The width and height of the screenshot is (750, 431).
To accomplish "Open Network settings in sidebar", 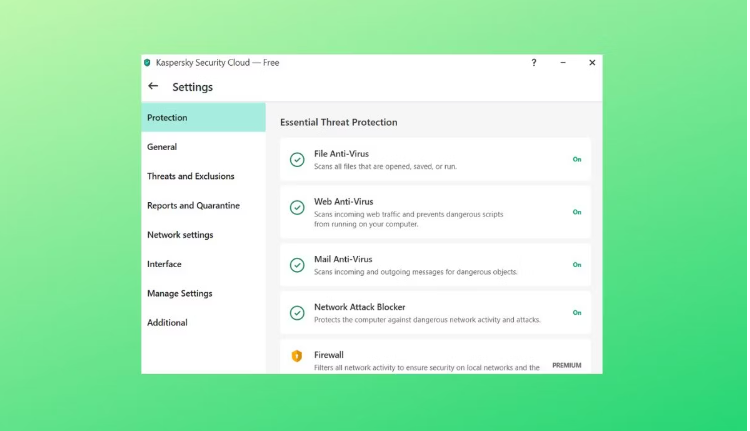I will (180, 235).
